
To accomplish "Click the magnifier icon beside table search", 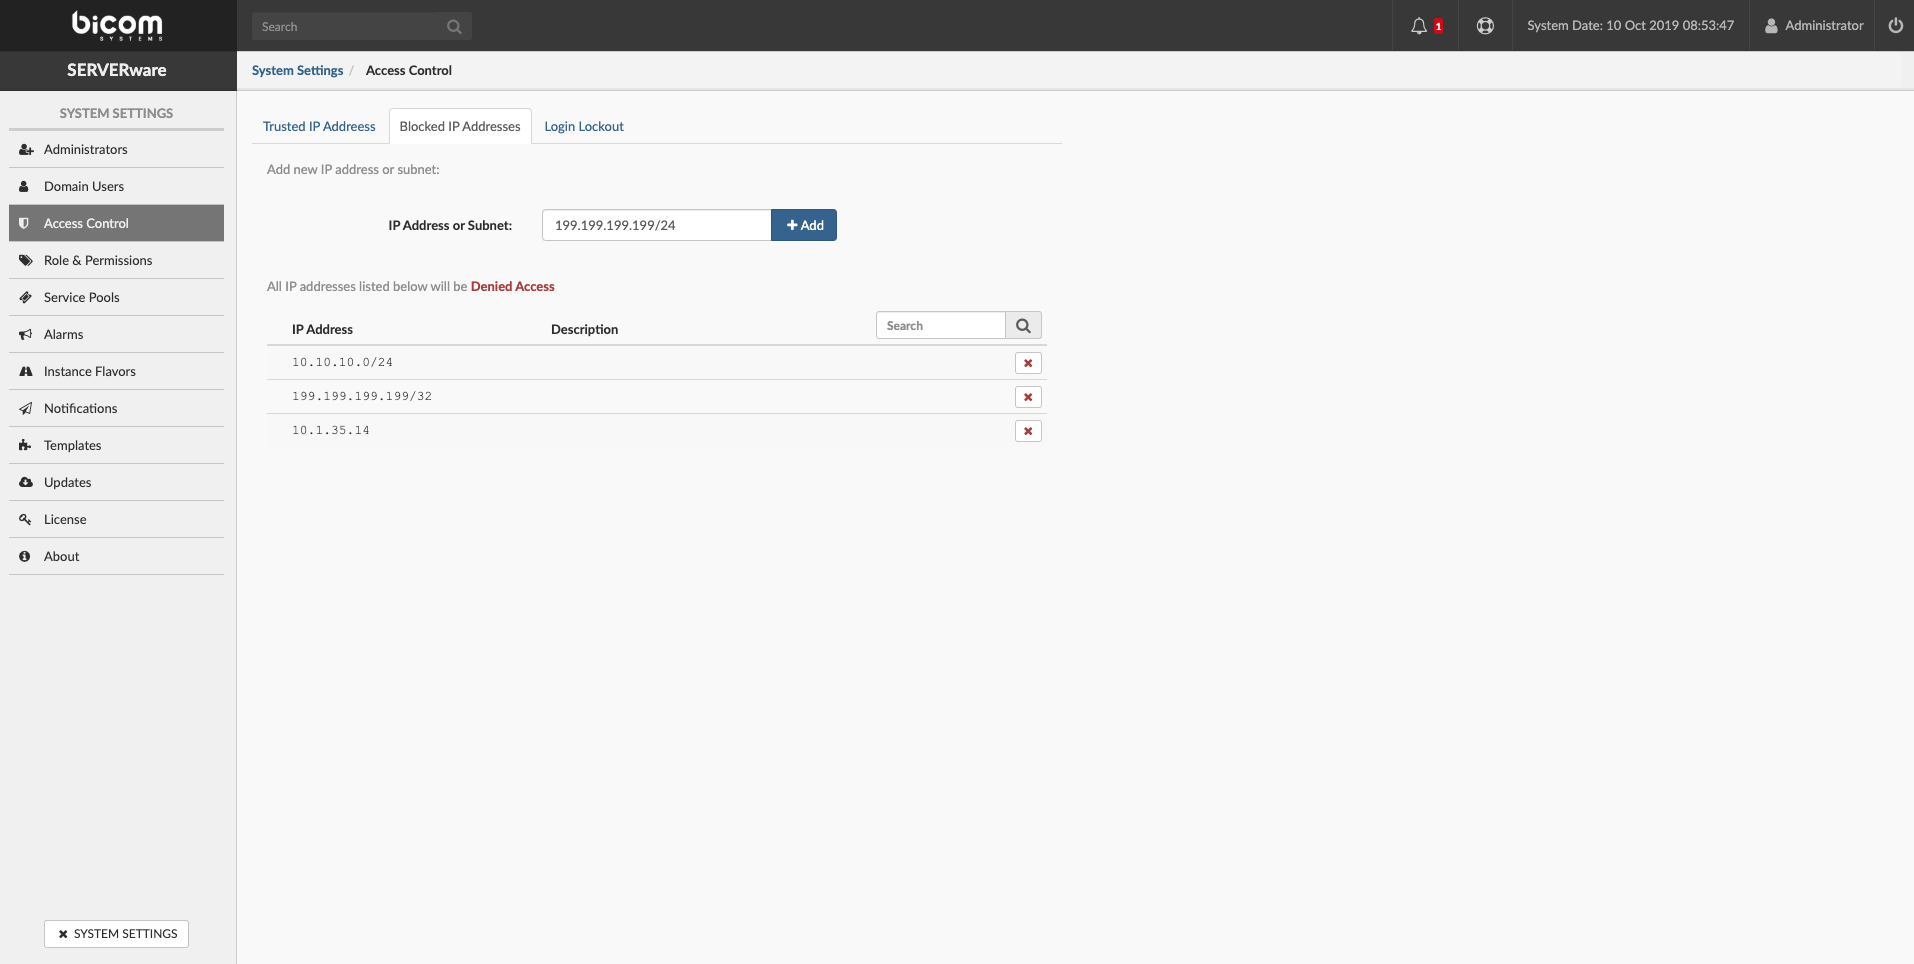I will (x=1023, y=326).
